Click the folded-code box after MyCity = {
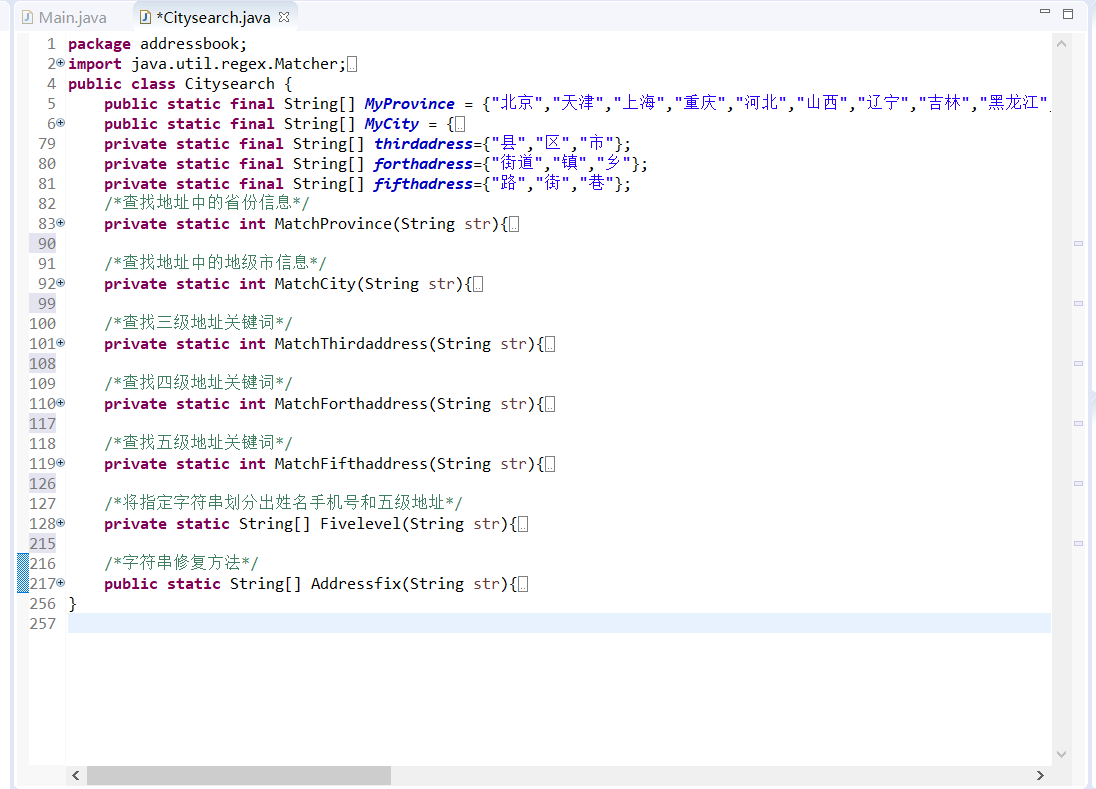The height and width of the screenshot is (789, 1096). click(x=460, y=124)
